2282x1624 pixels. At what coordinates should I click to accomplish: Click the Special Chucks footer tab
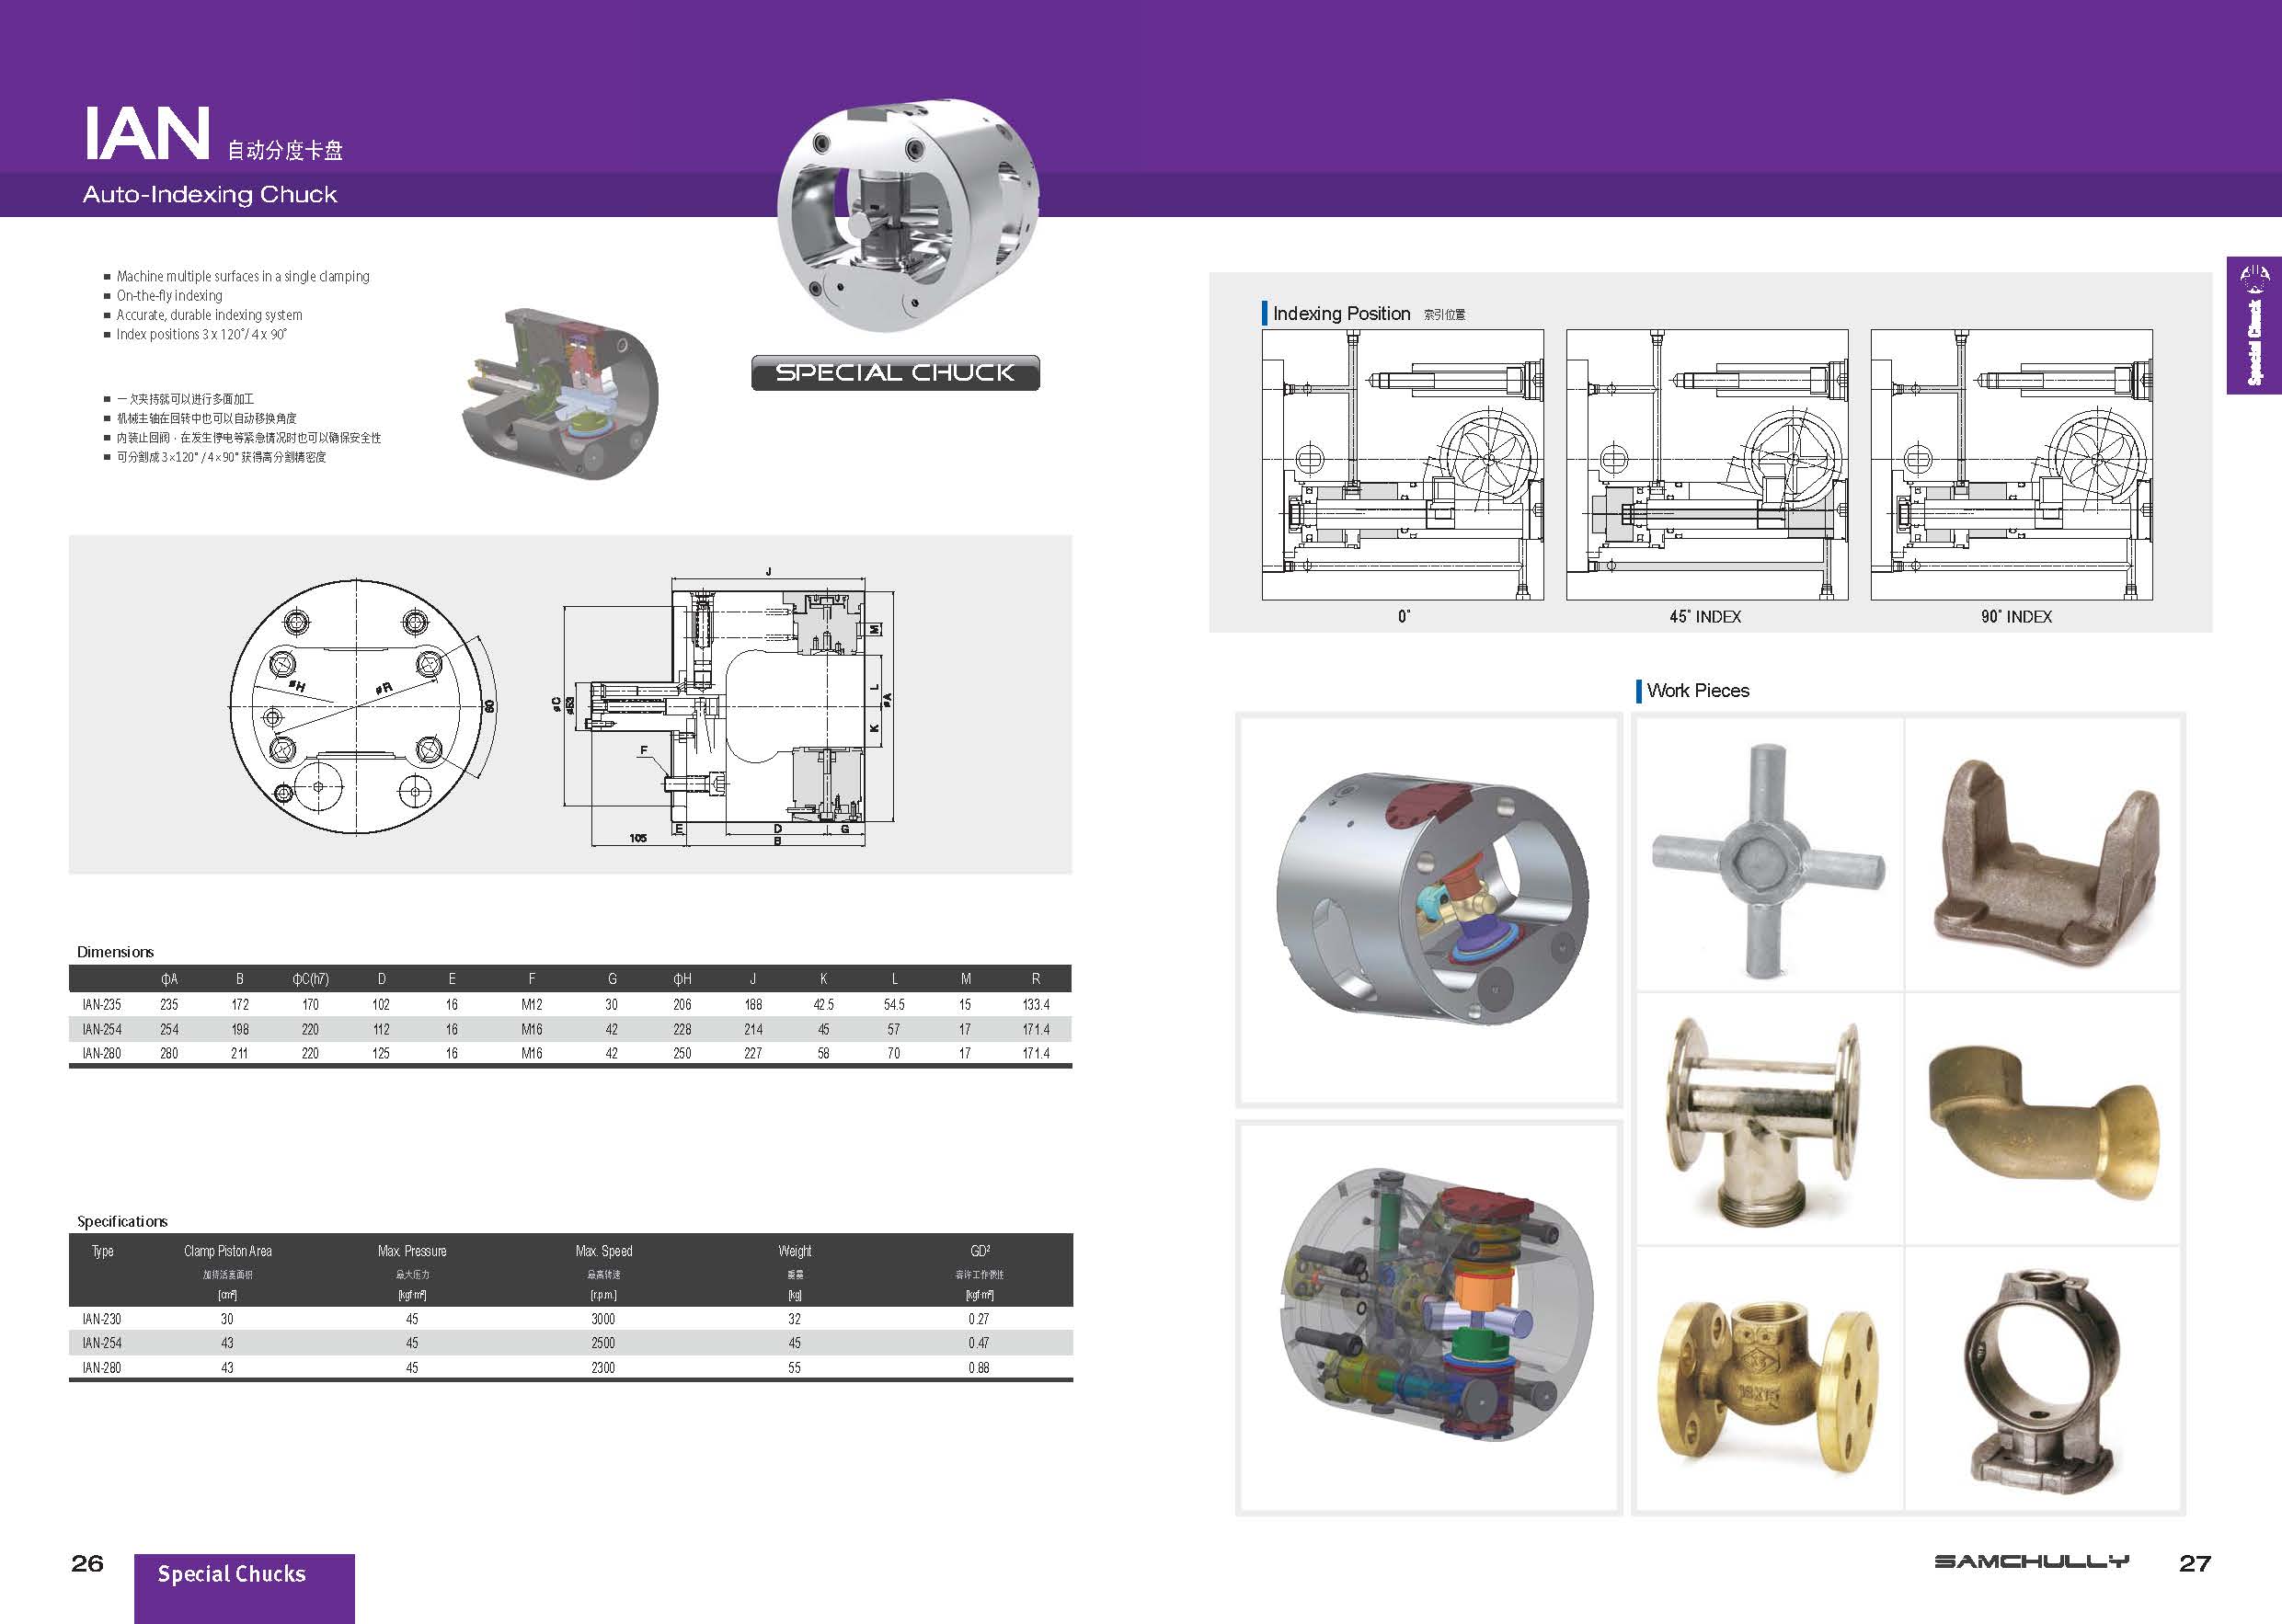[x=232, y=1574]
